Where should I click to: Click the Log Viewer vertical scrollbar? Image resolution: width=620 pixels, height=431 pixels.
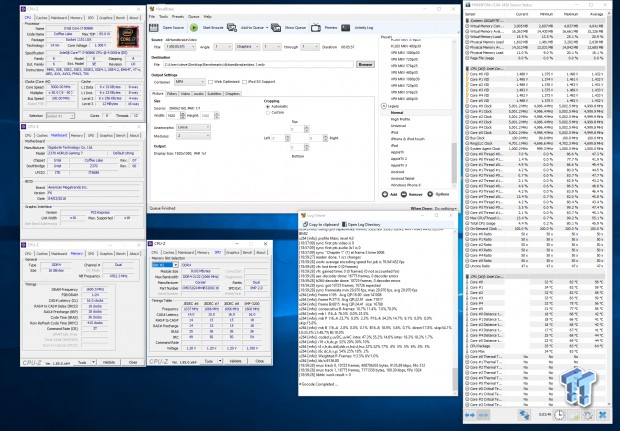pos(455,312)
